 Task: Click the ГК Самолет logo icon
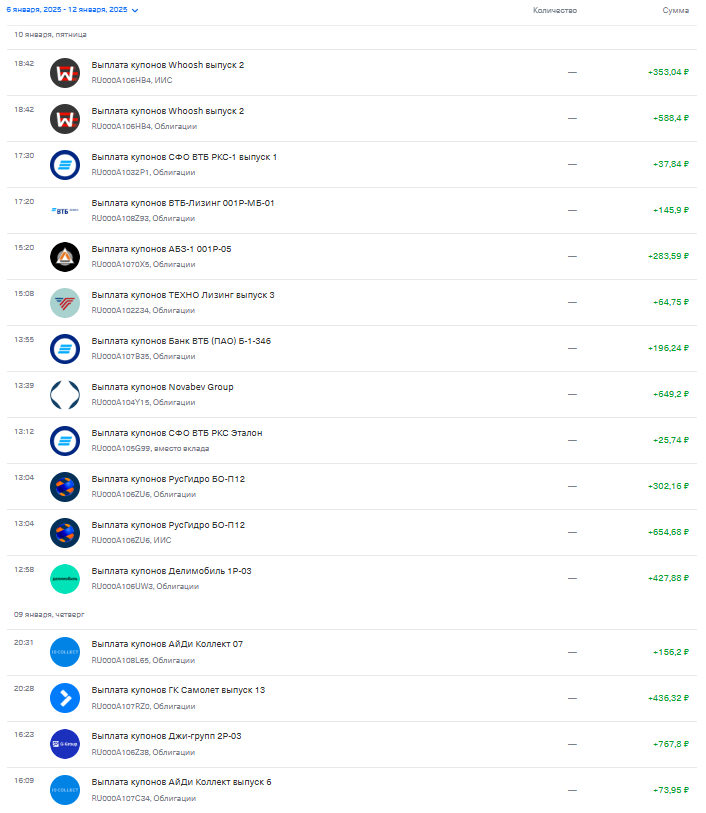pyautogui.click(x=65, y=698)
